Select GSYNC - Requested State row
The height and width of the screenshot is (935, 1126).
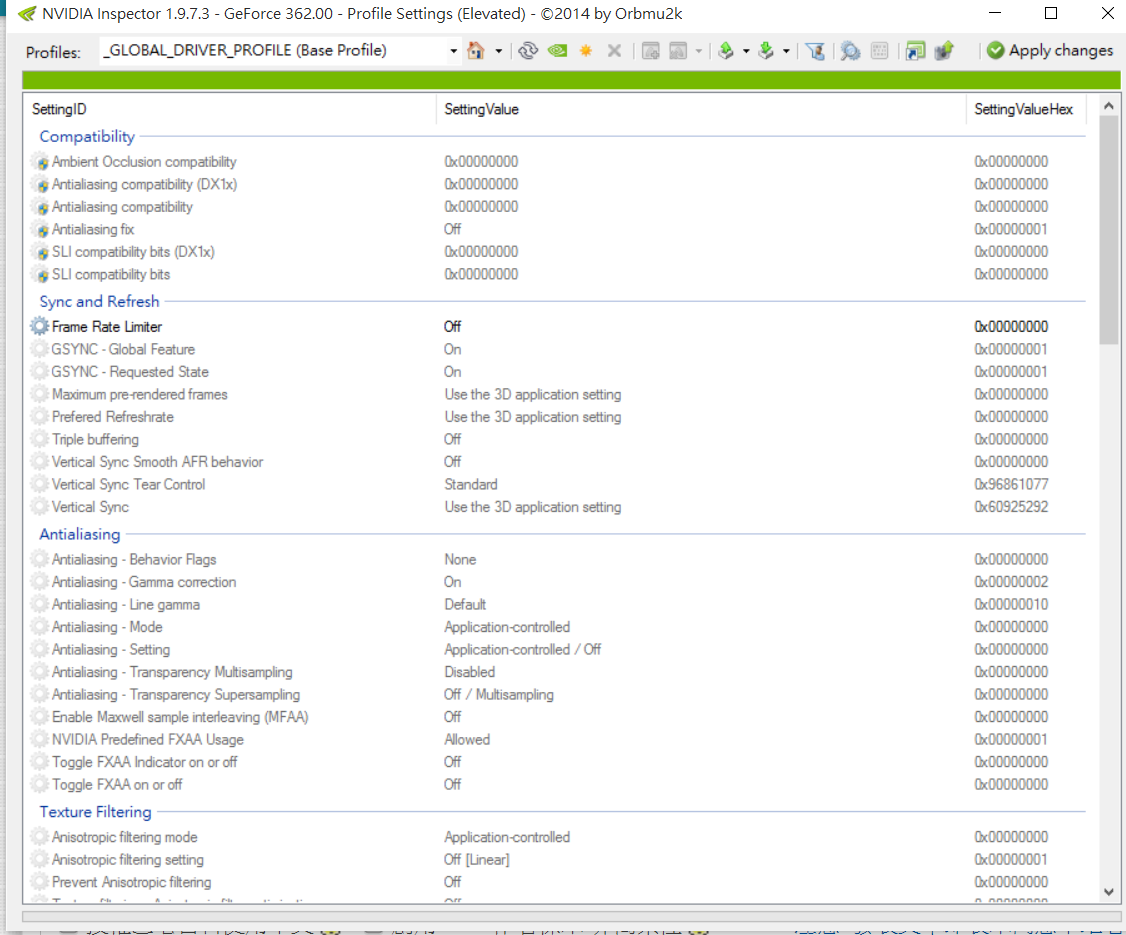(557, 372)
